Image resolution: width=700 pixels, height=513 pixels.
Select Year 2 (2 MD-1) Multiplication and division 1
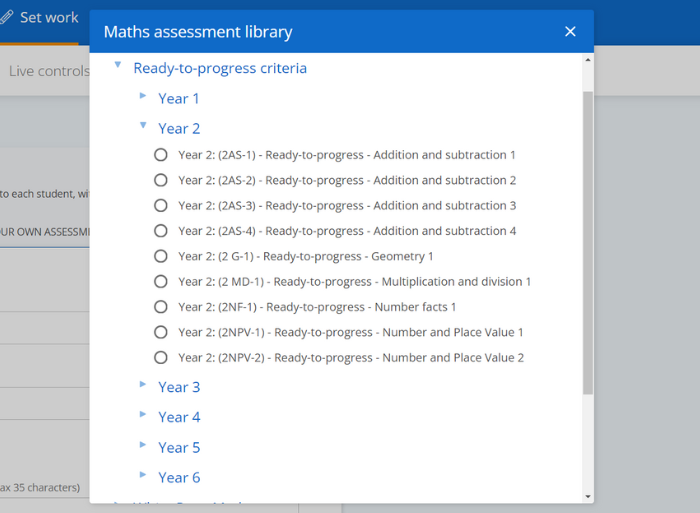tap(161, 282)
